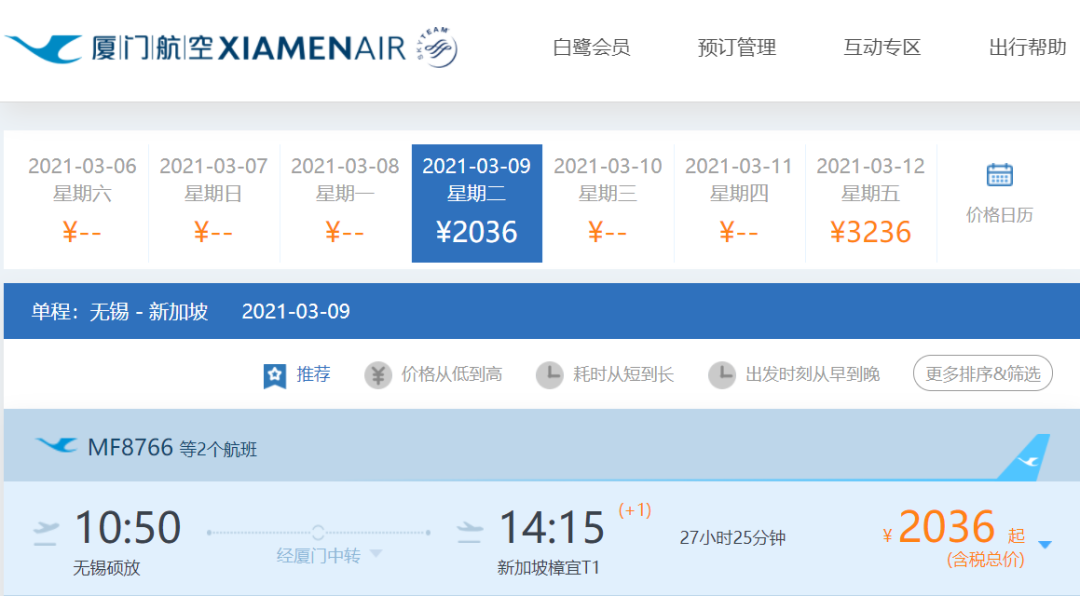1080x596 pixels.
Task: Click the aircraft tail fin graphic
Action: (1024, 458)
